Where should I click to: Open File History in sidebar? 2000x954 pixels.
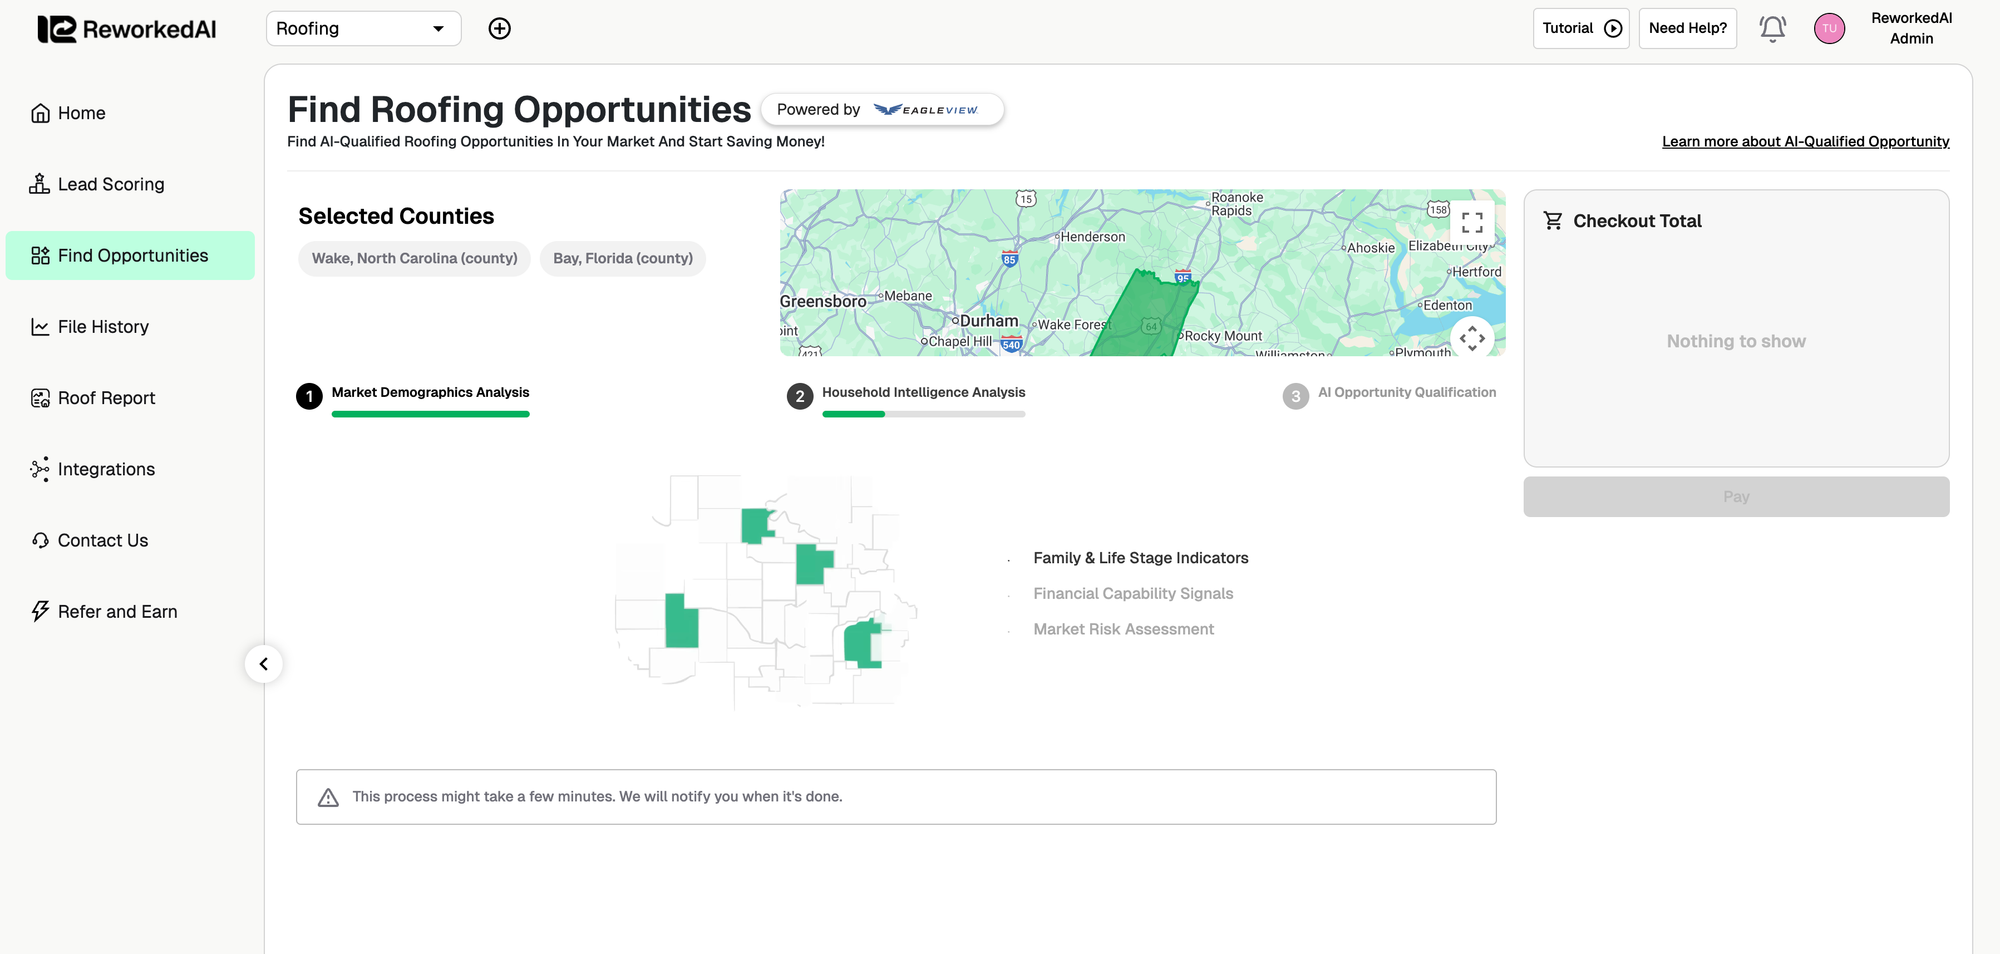103,327
